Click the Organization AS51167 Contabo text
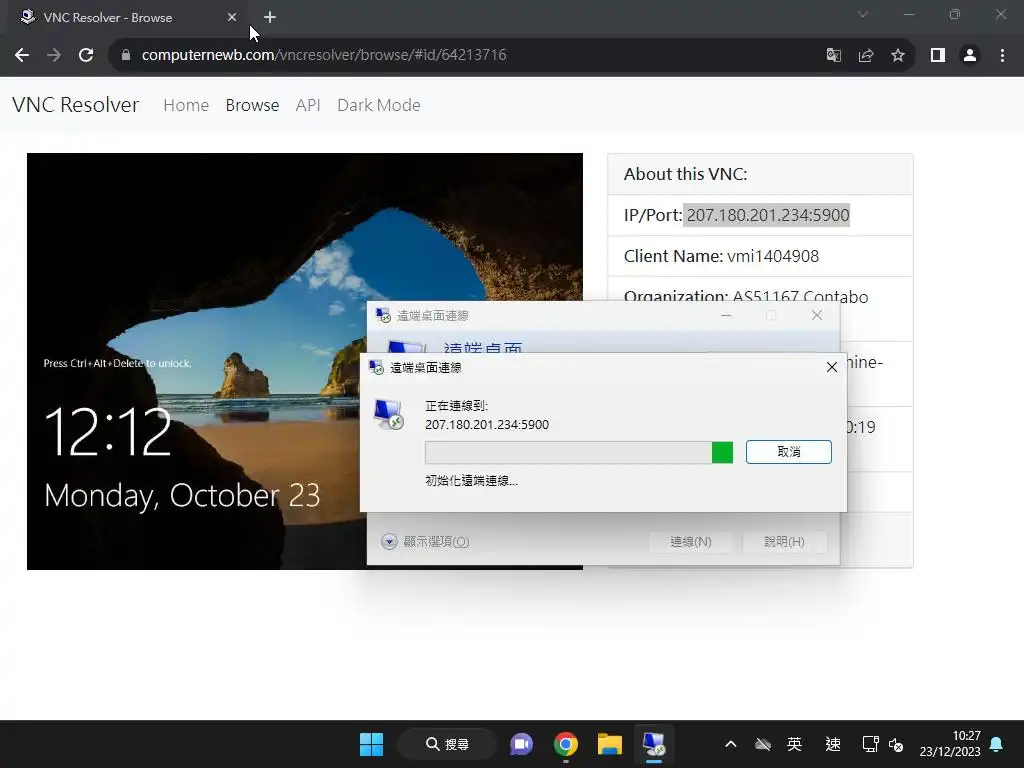The height and width of the screenshot is (768, 1024). (x=746, y=296)
